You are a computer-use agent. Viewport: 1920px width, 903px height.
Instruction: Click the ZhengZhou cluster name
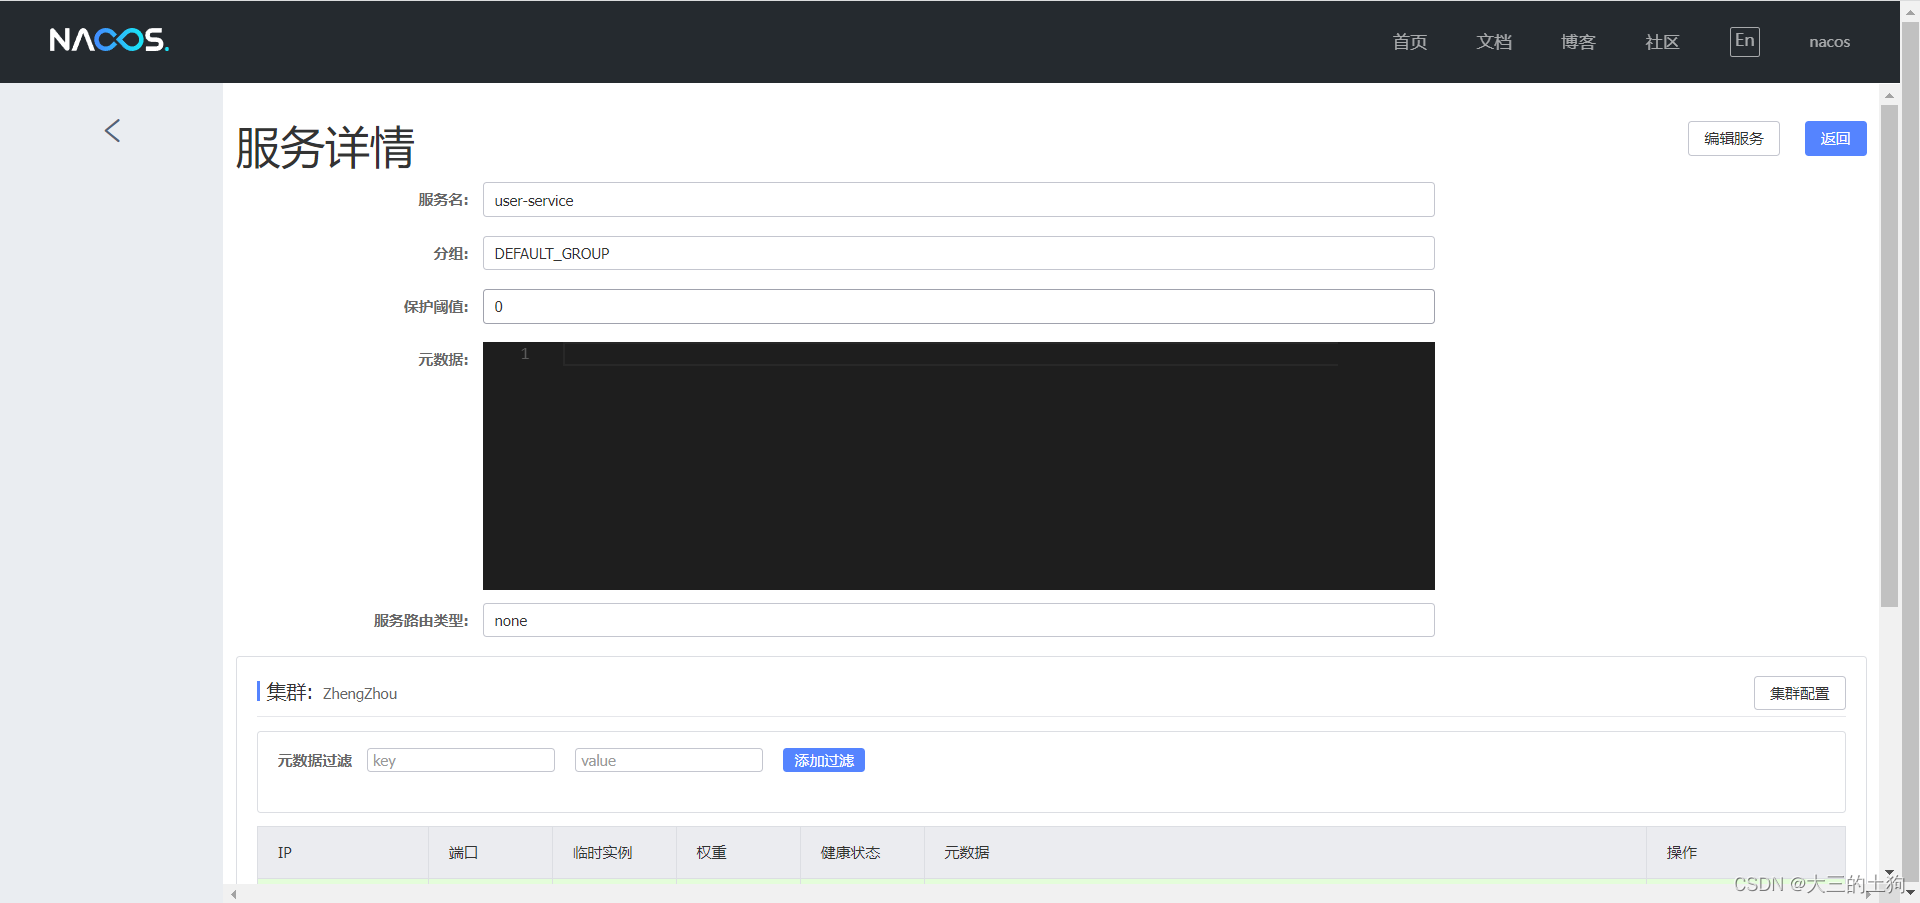(360, 694)
